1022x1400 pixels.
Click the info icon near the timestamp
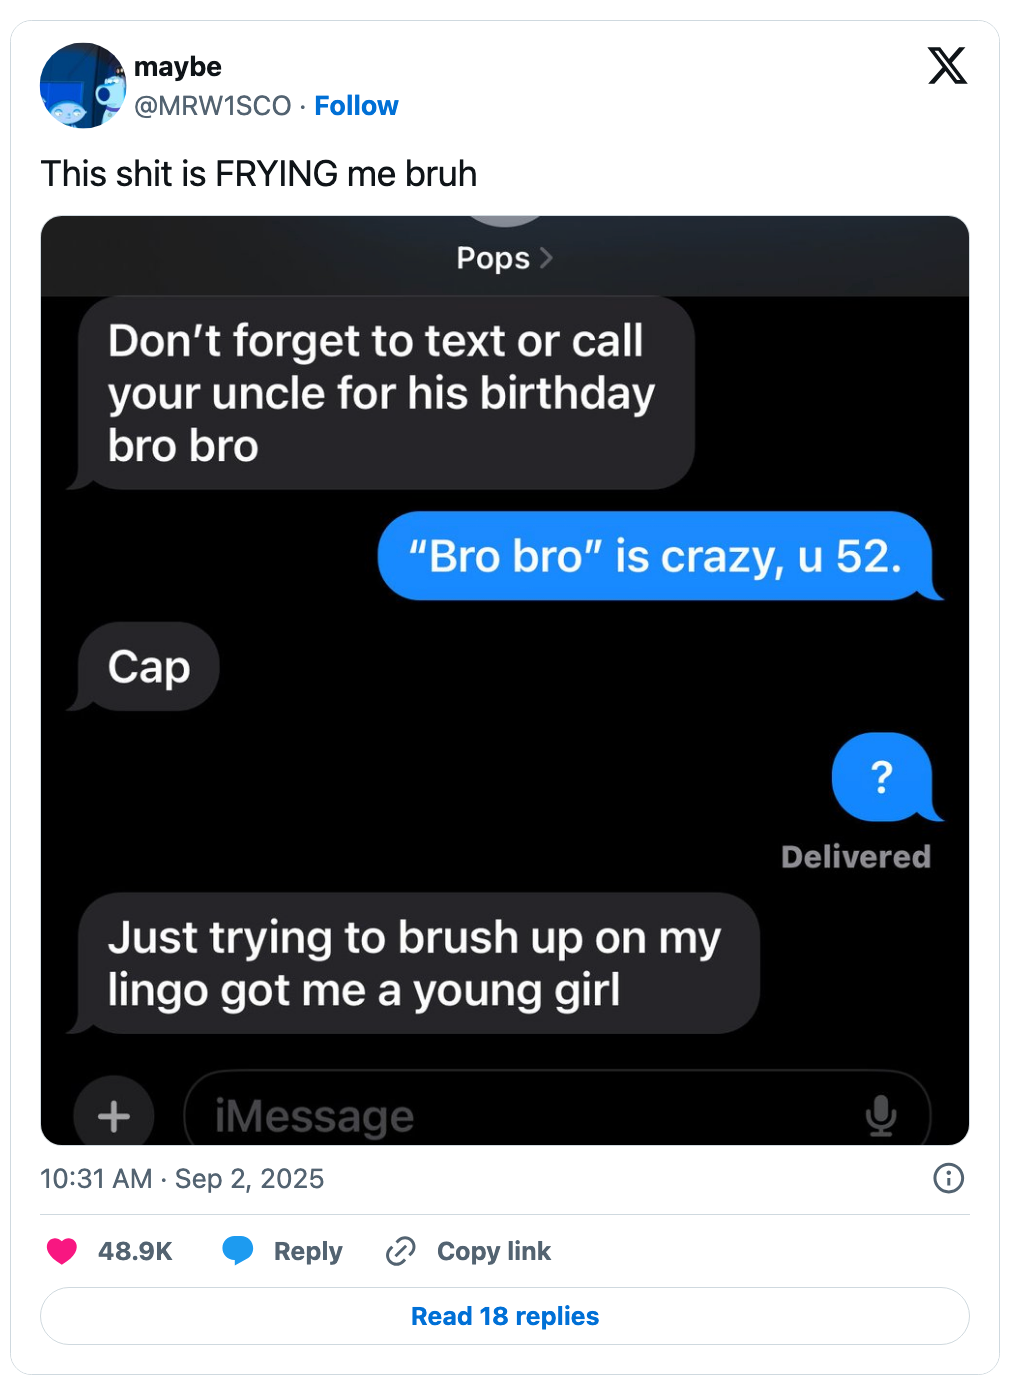pyautogui.click(x=949, y=1179)
